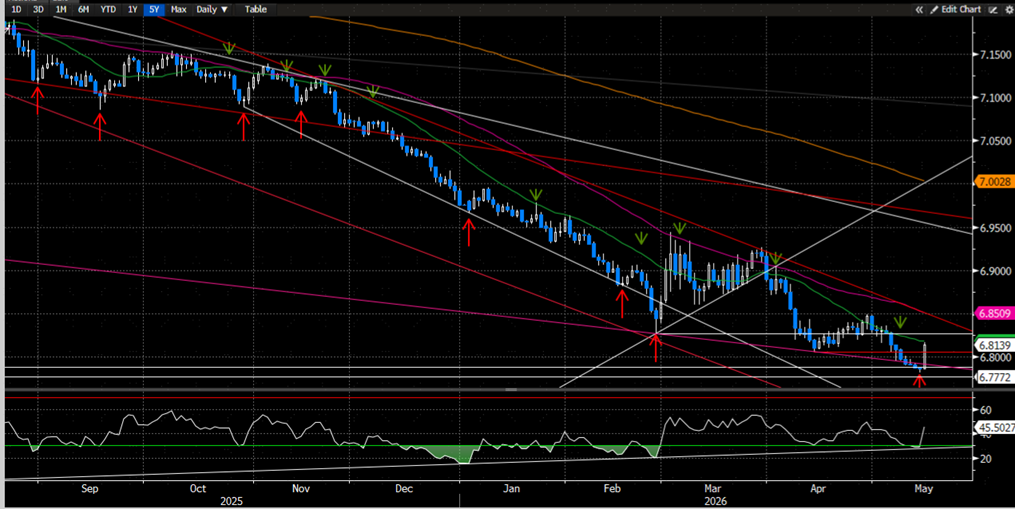The height and width of the screenshot is (509, 1015).
Task: Open chart settings gear icon
Action: point(1009,10)
